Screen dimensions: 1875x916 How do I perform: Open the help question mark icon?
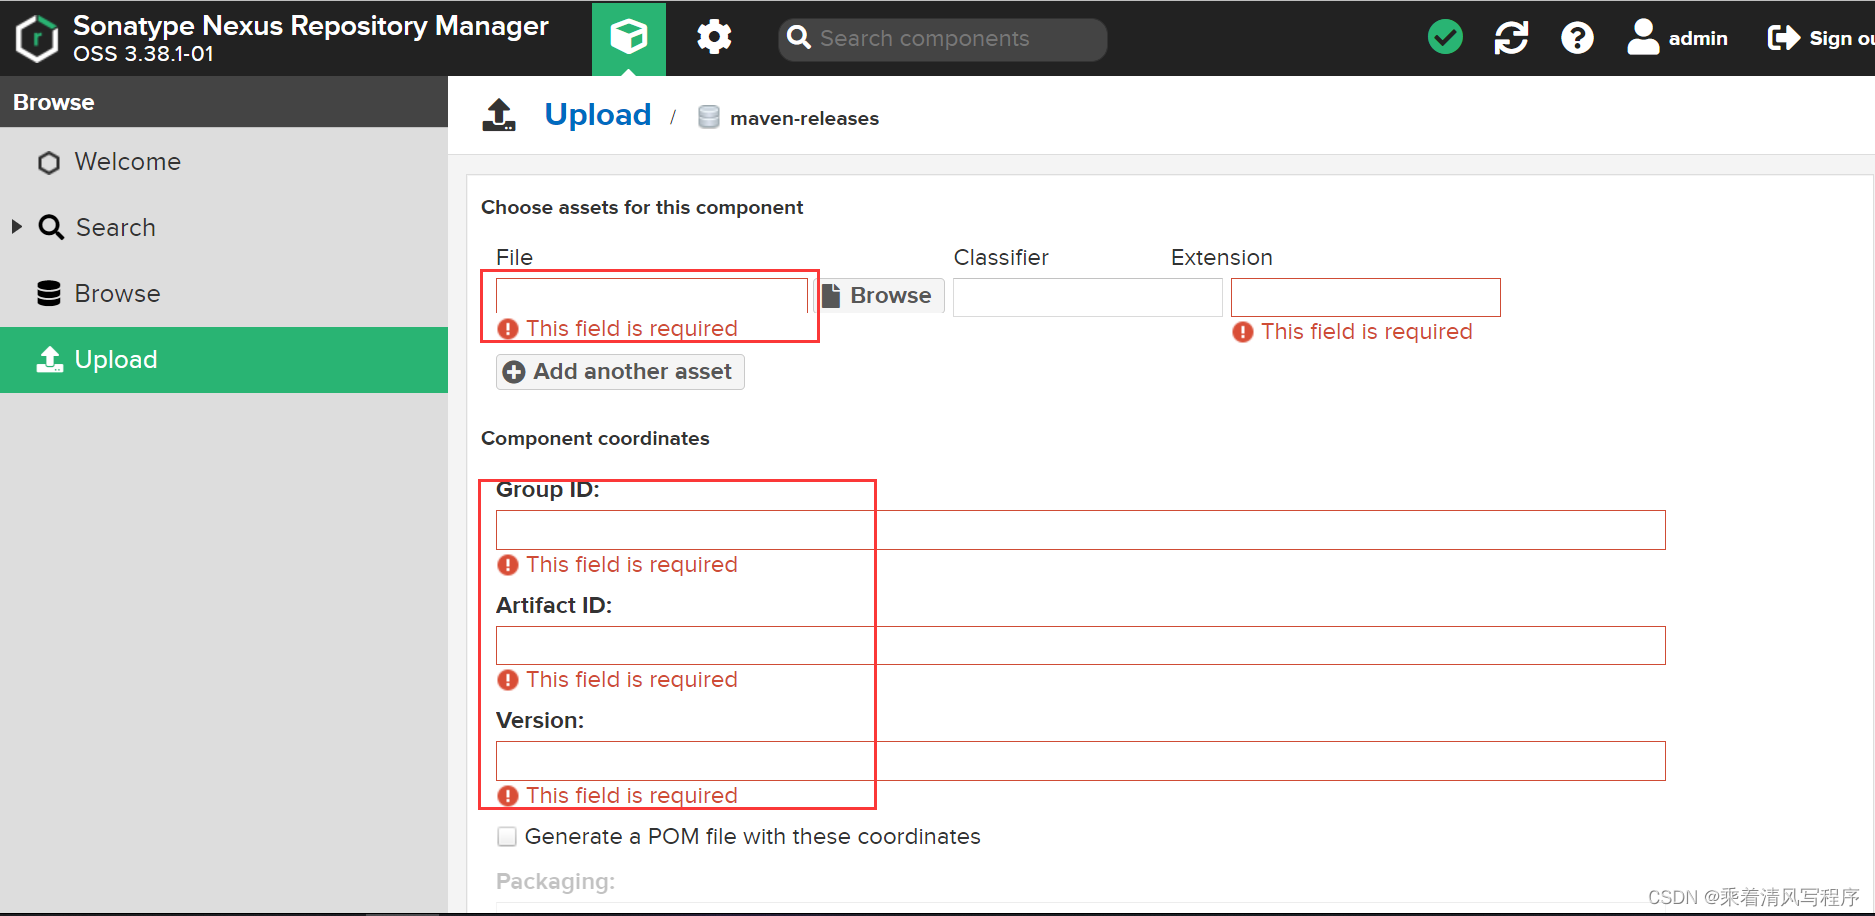point(1577,38)
